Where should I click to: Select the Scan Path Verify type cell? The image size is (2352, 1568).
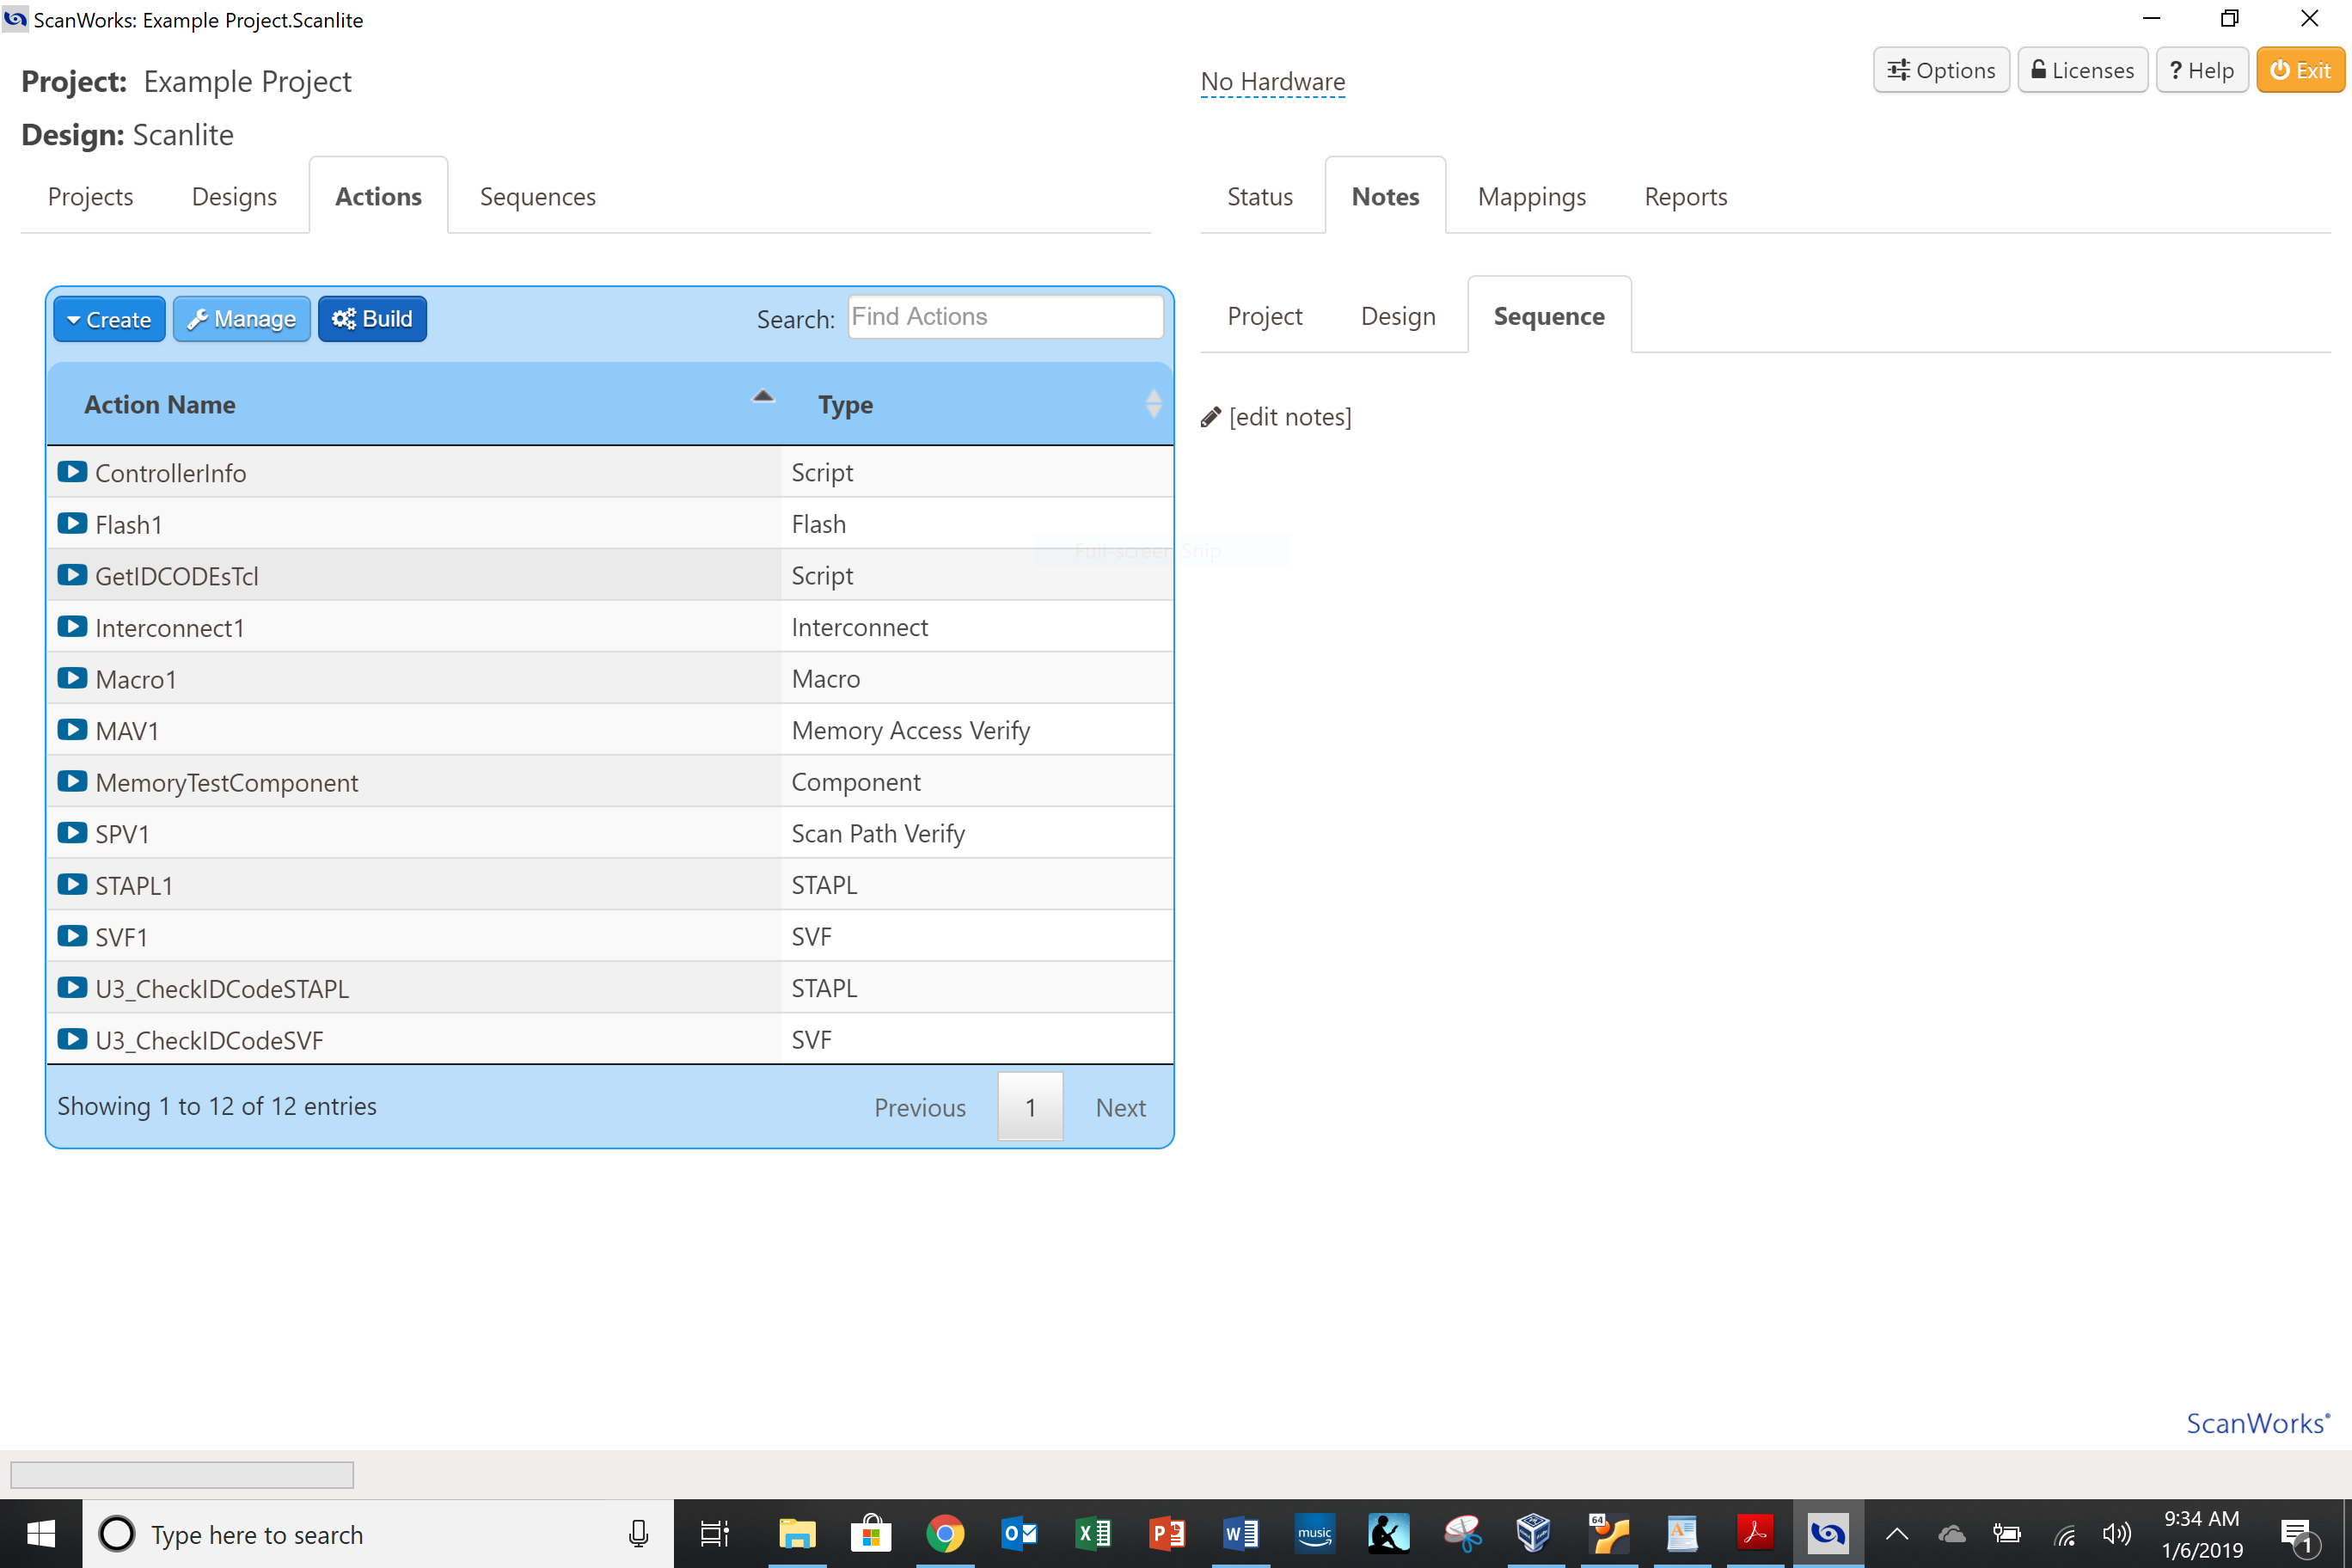tap(977, 833)
